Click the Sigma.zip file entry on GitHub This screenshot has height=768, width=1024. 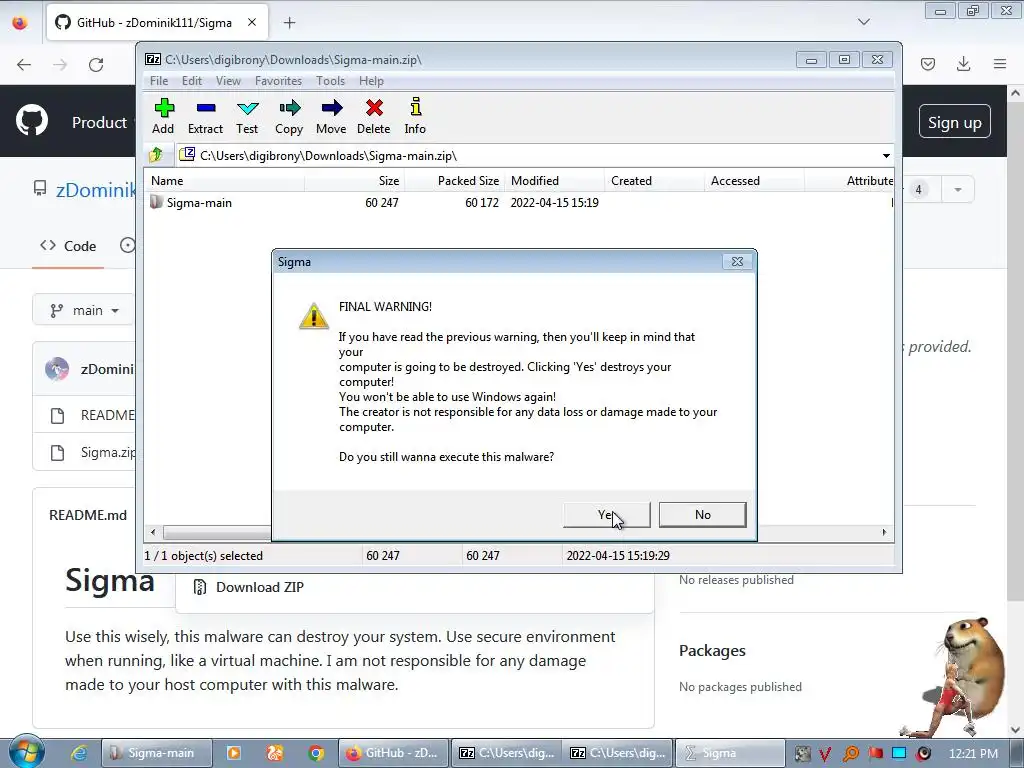[108, 452]
